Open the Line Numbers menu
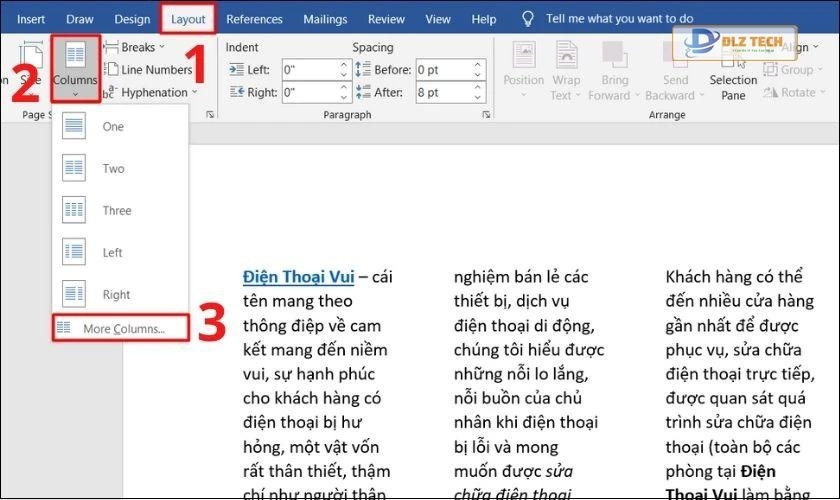 [156, 70]
